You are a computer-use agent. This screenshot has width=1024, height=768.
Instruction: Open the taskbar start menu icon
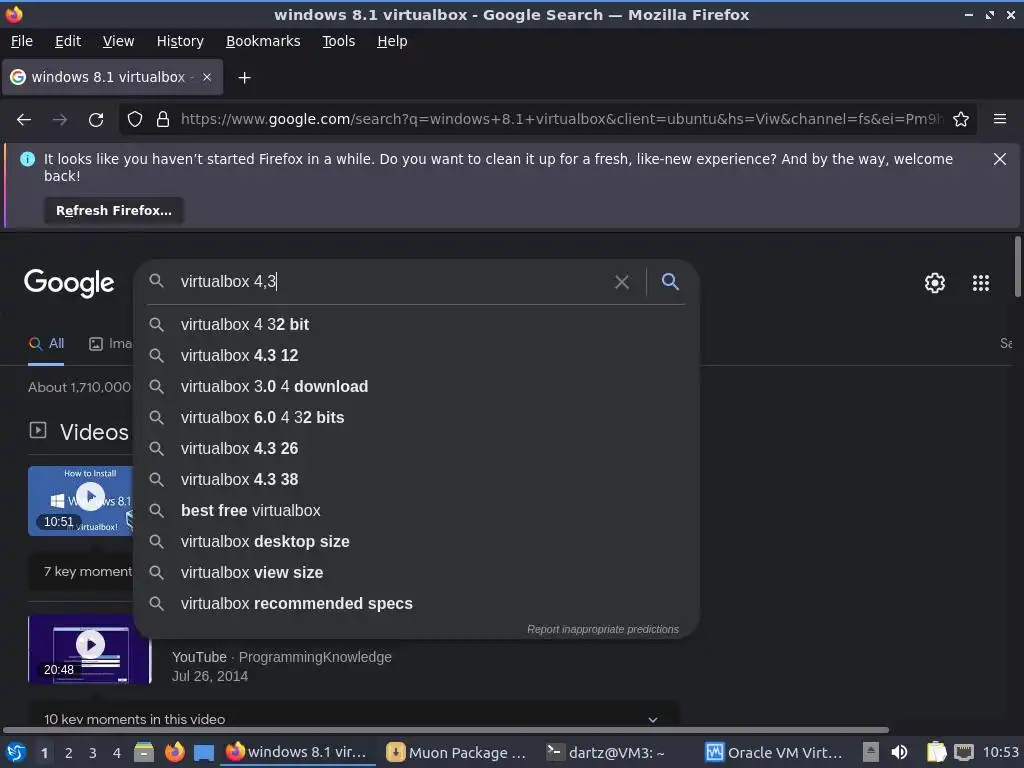pos(16,753)
